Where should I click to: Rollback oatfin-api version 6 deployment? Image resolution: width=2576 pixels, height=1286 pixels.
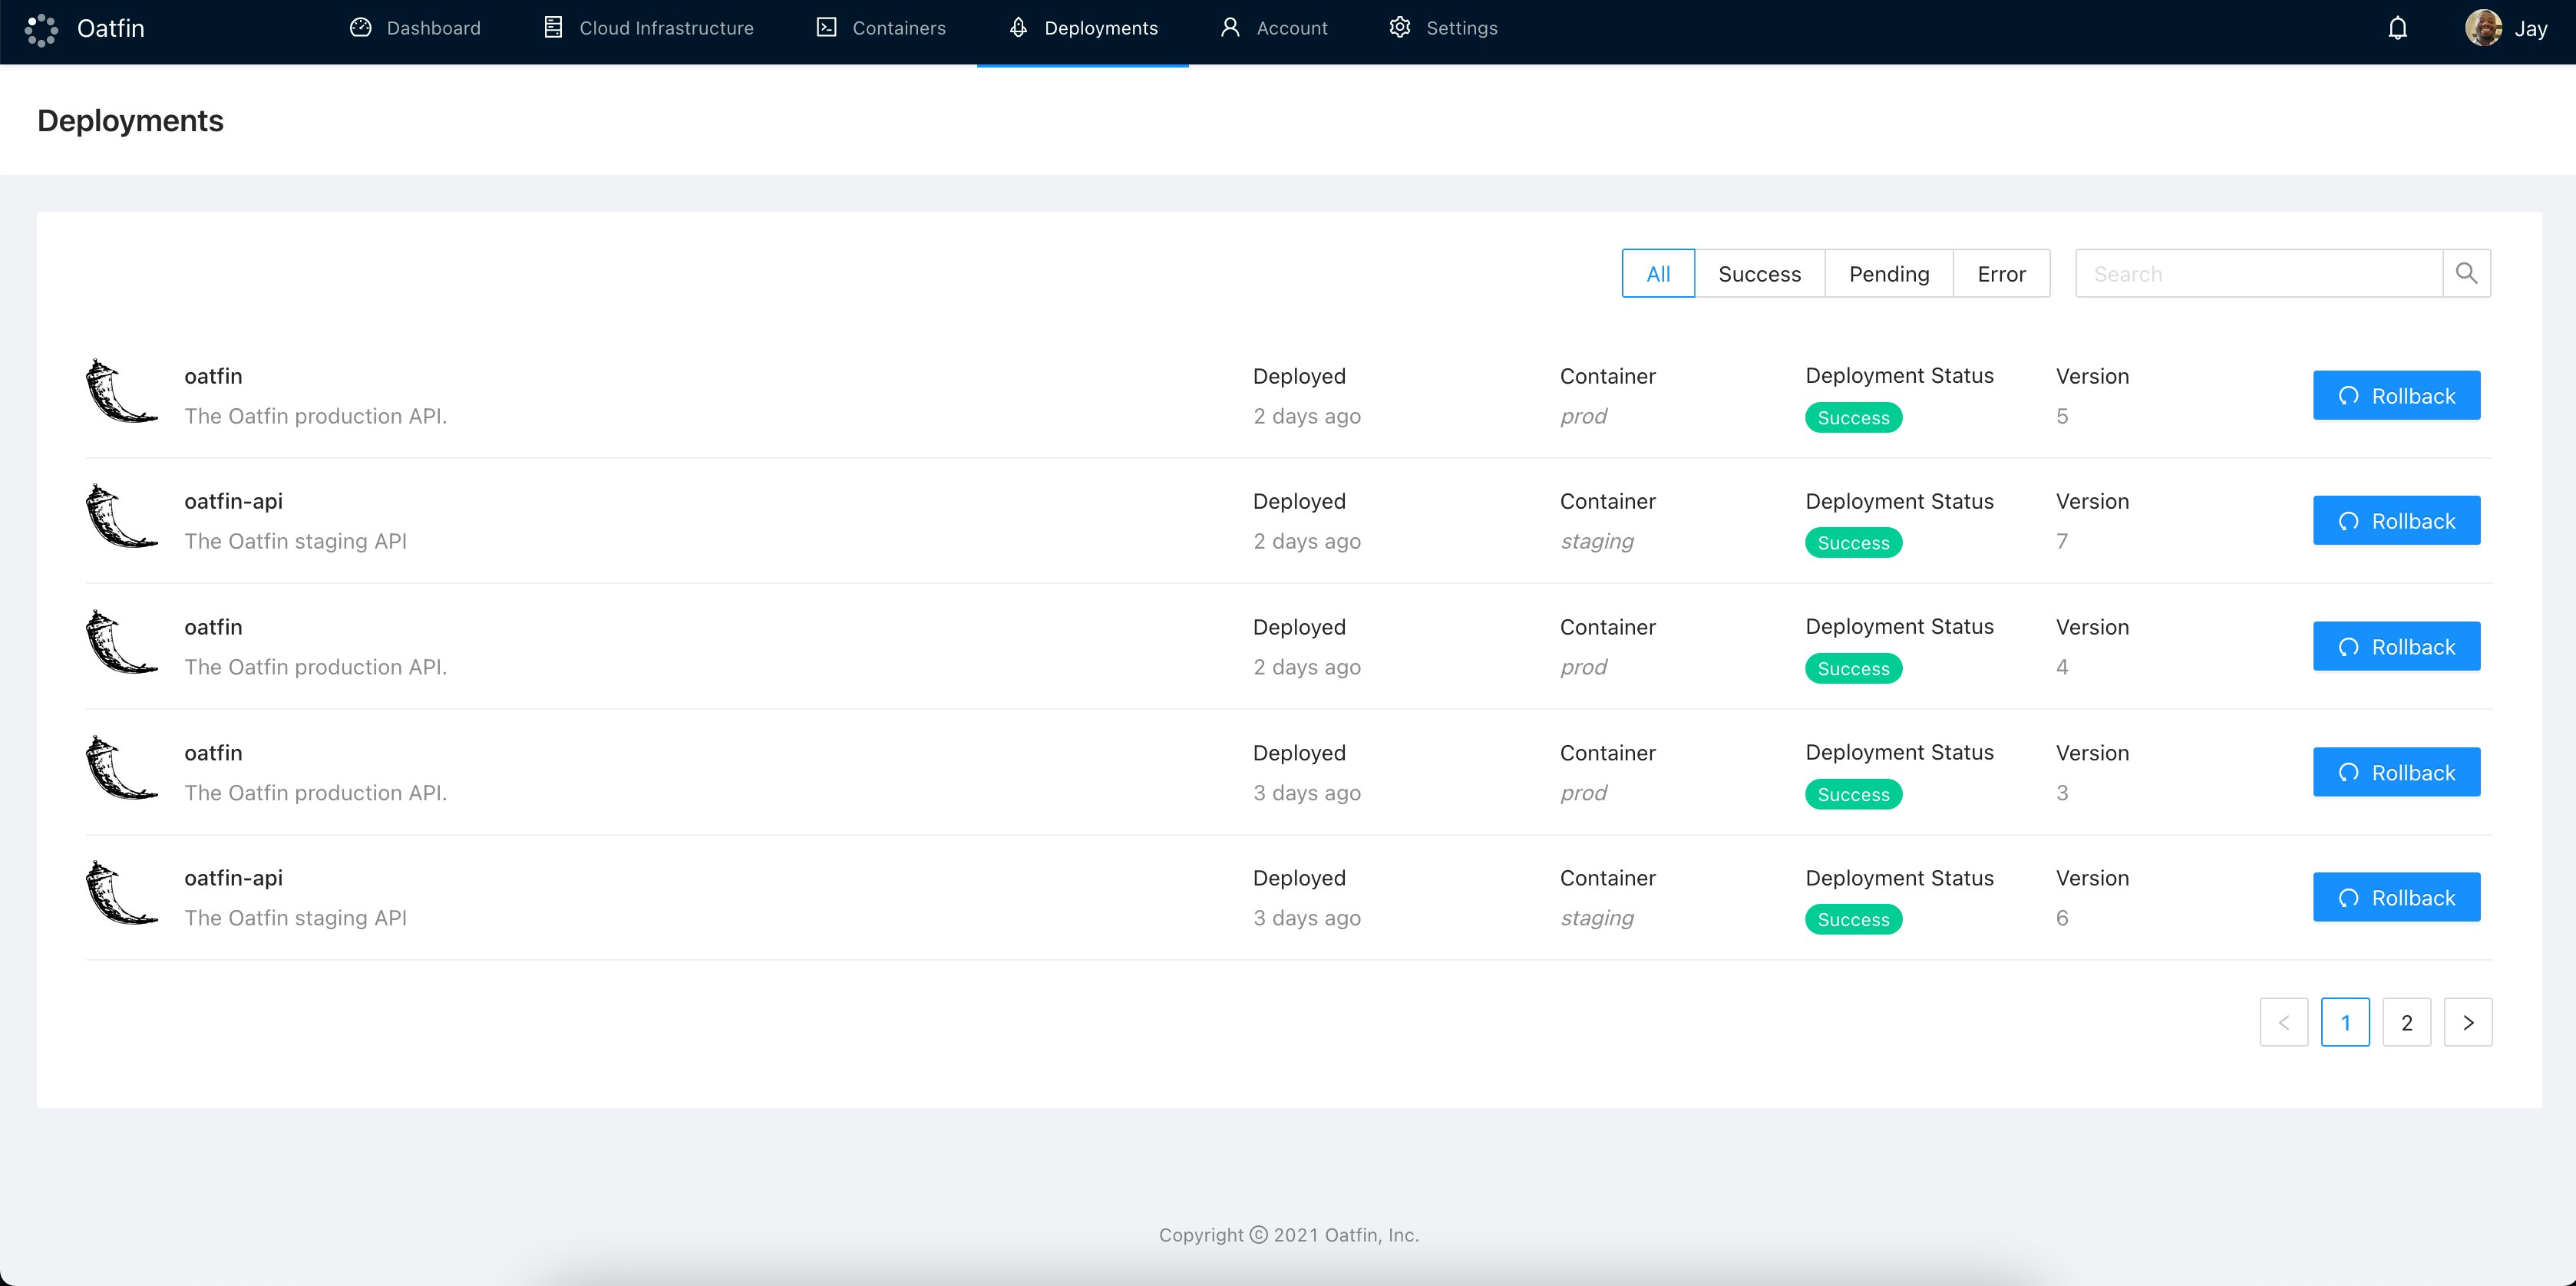2396,897
